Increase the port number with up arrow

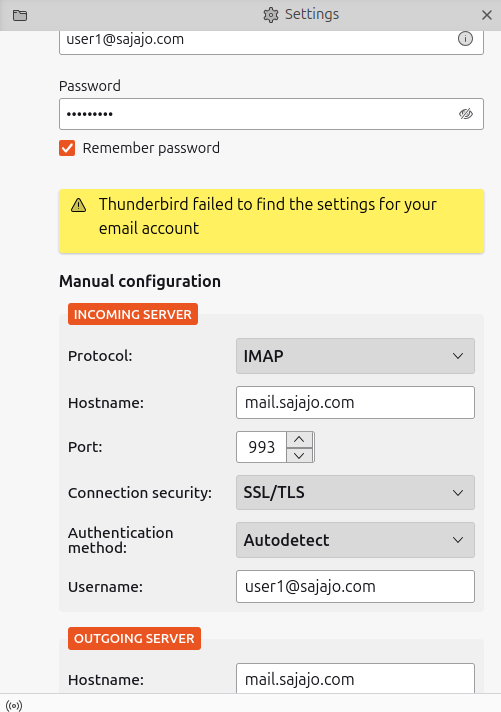pos(299,440)
